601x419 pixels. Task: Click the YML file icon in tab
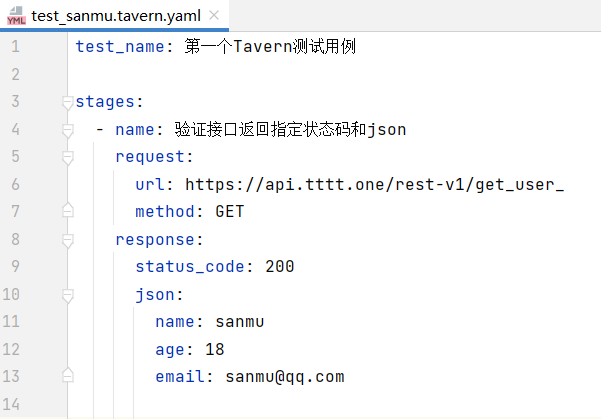pos(16,16)
